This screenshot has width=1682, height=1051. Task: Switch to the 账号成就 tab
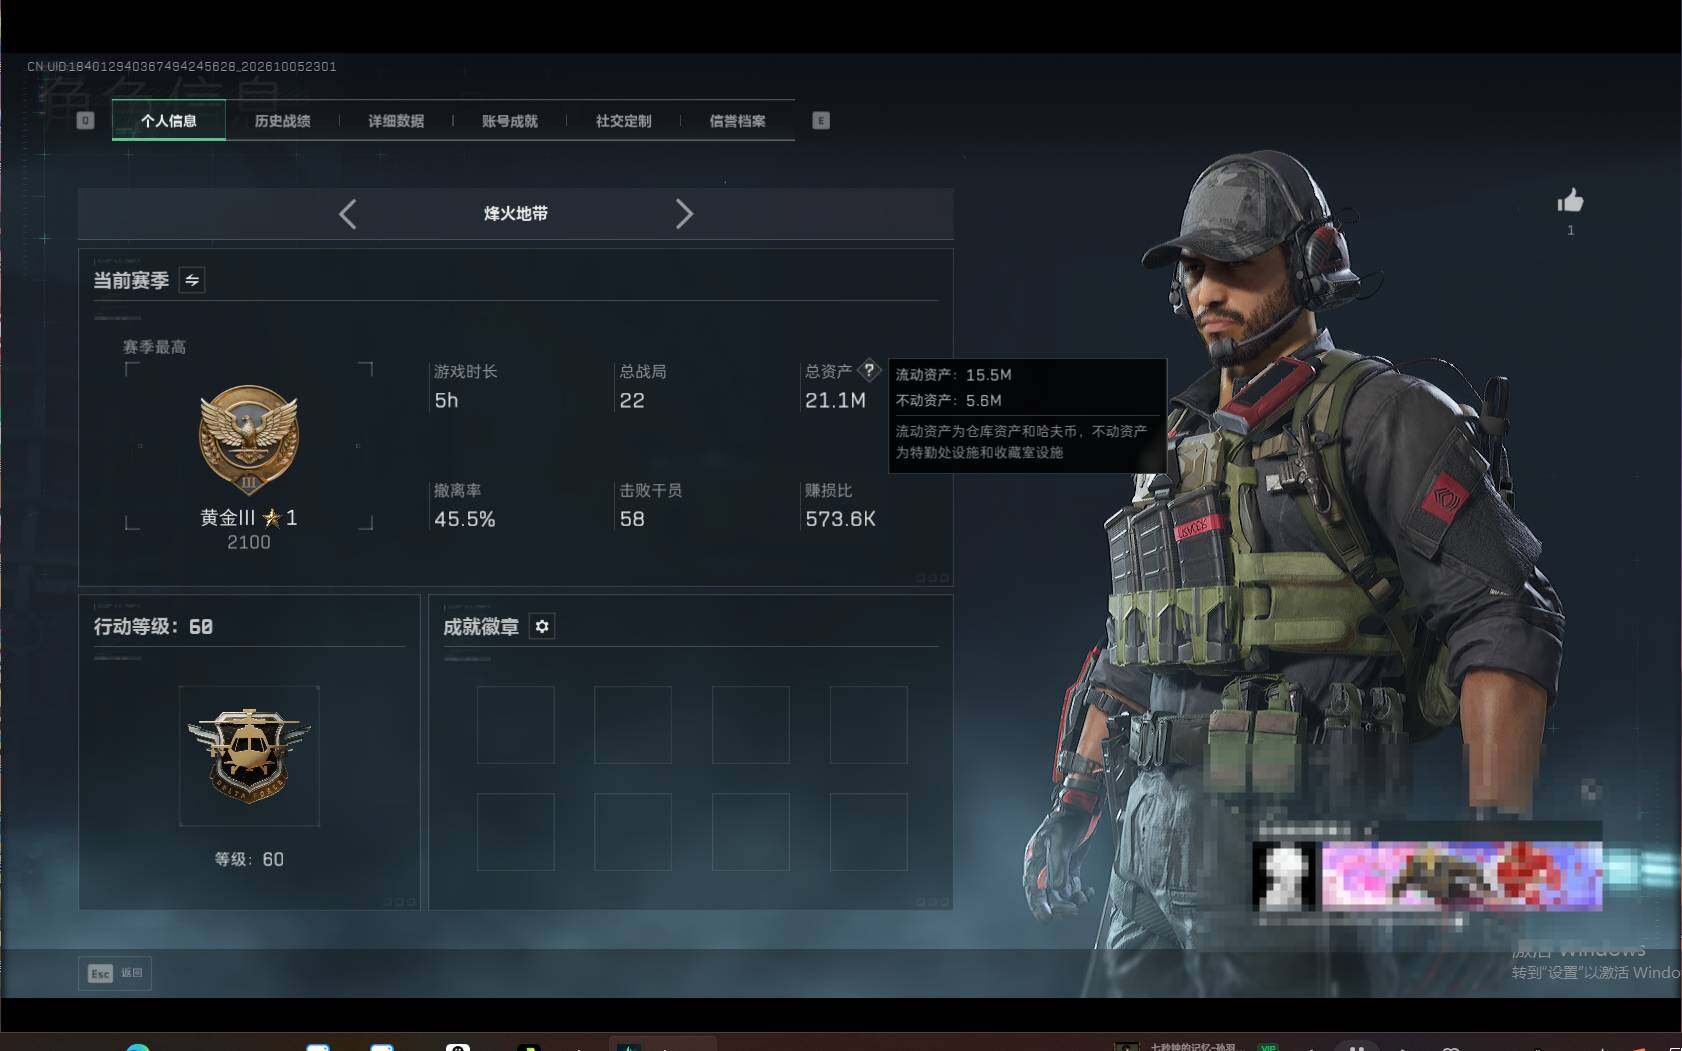coord(510,121)
